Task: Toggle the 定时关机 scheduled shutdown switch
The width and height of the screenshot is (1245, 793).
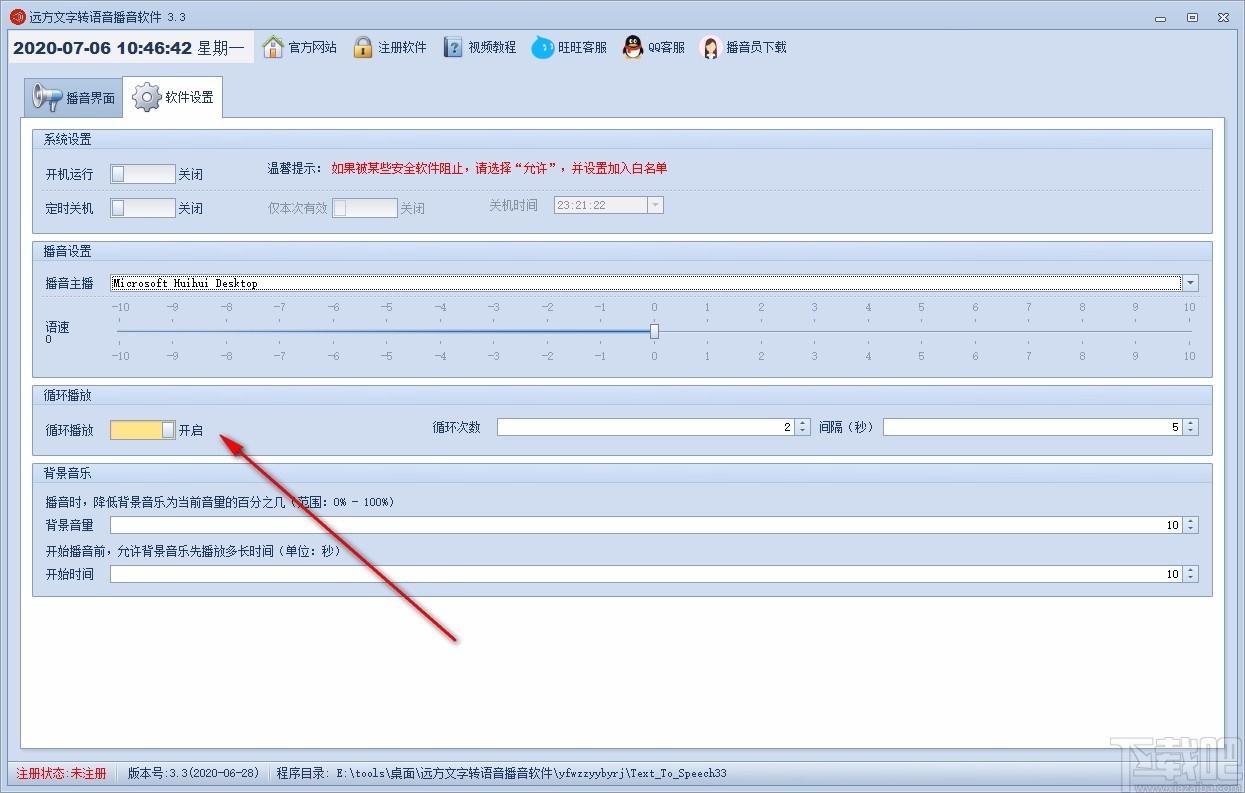Action: click(x=143, y=208)
